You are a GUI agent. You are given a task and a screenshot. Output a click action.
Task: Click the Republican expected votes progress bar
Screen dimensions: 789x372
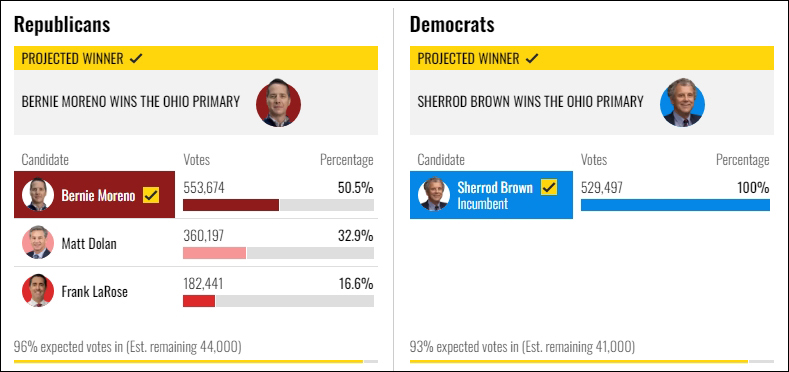pos(196,361)
